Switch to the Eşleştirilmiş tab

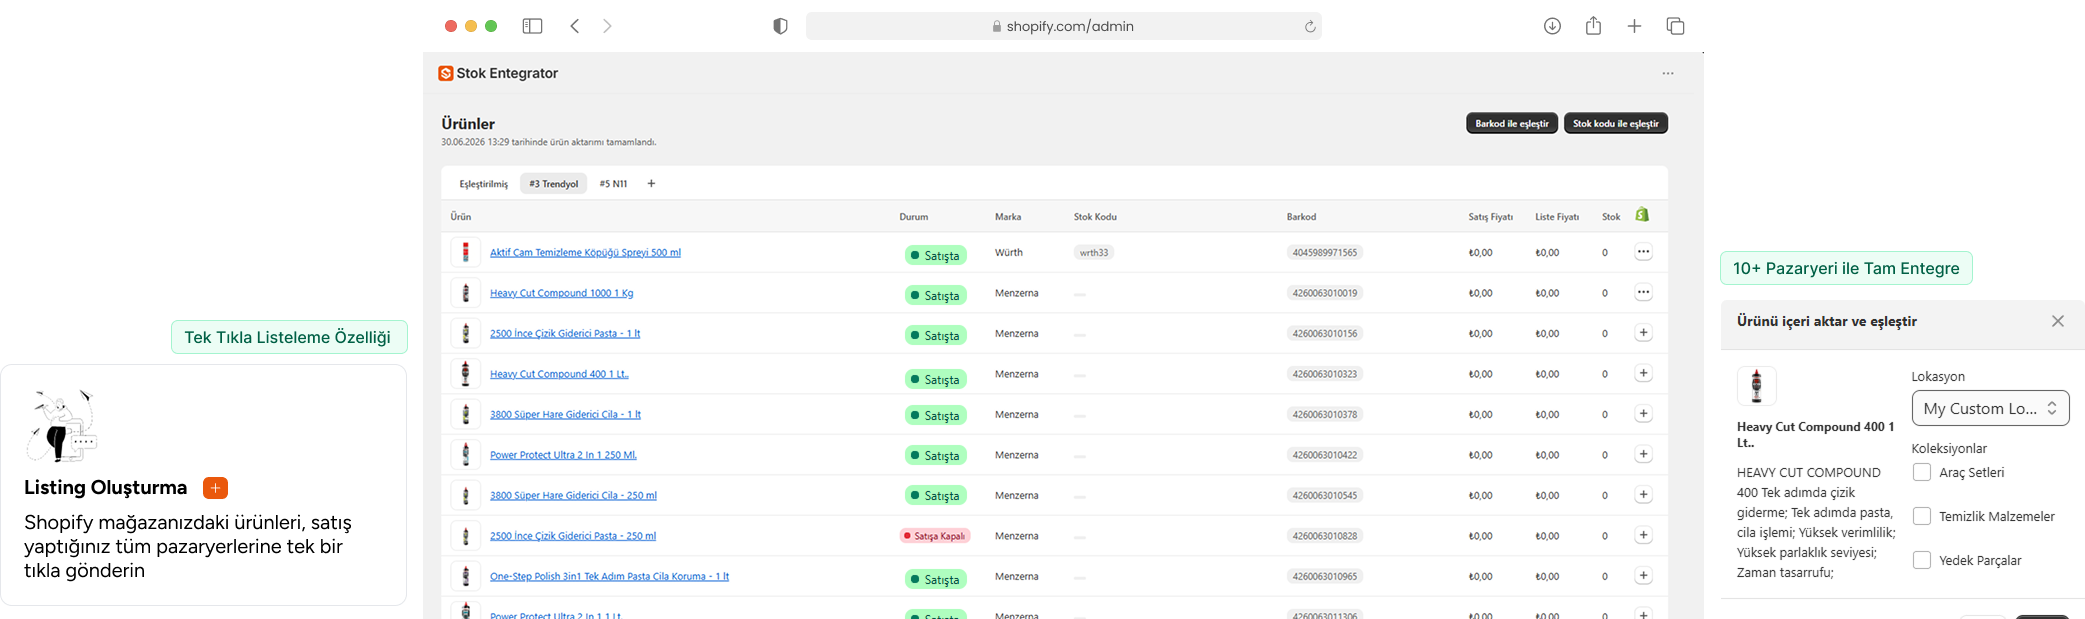[x=484, y=184]
